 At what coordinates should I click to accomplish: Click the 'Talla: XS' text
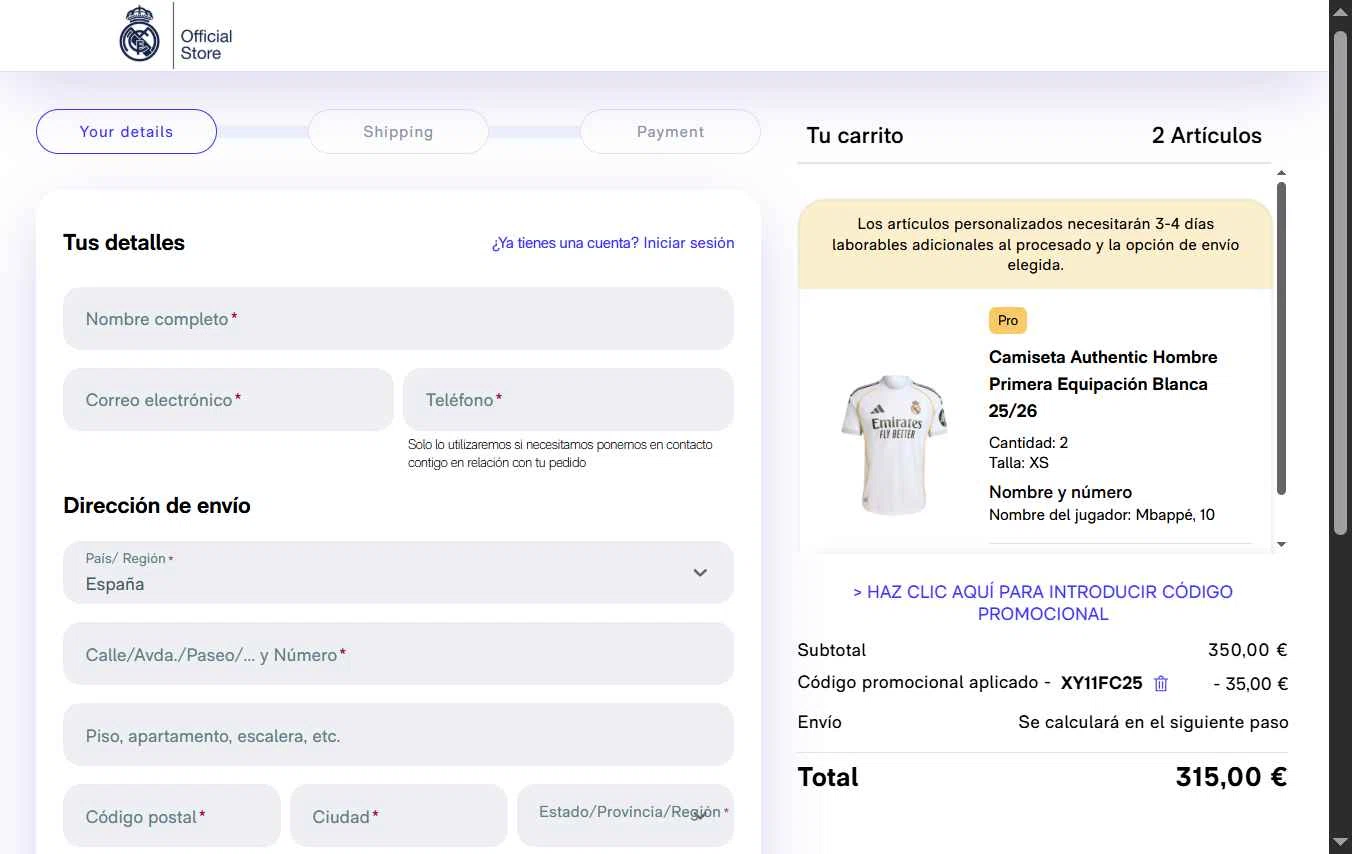point(1019,463)
